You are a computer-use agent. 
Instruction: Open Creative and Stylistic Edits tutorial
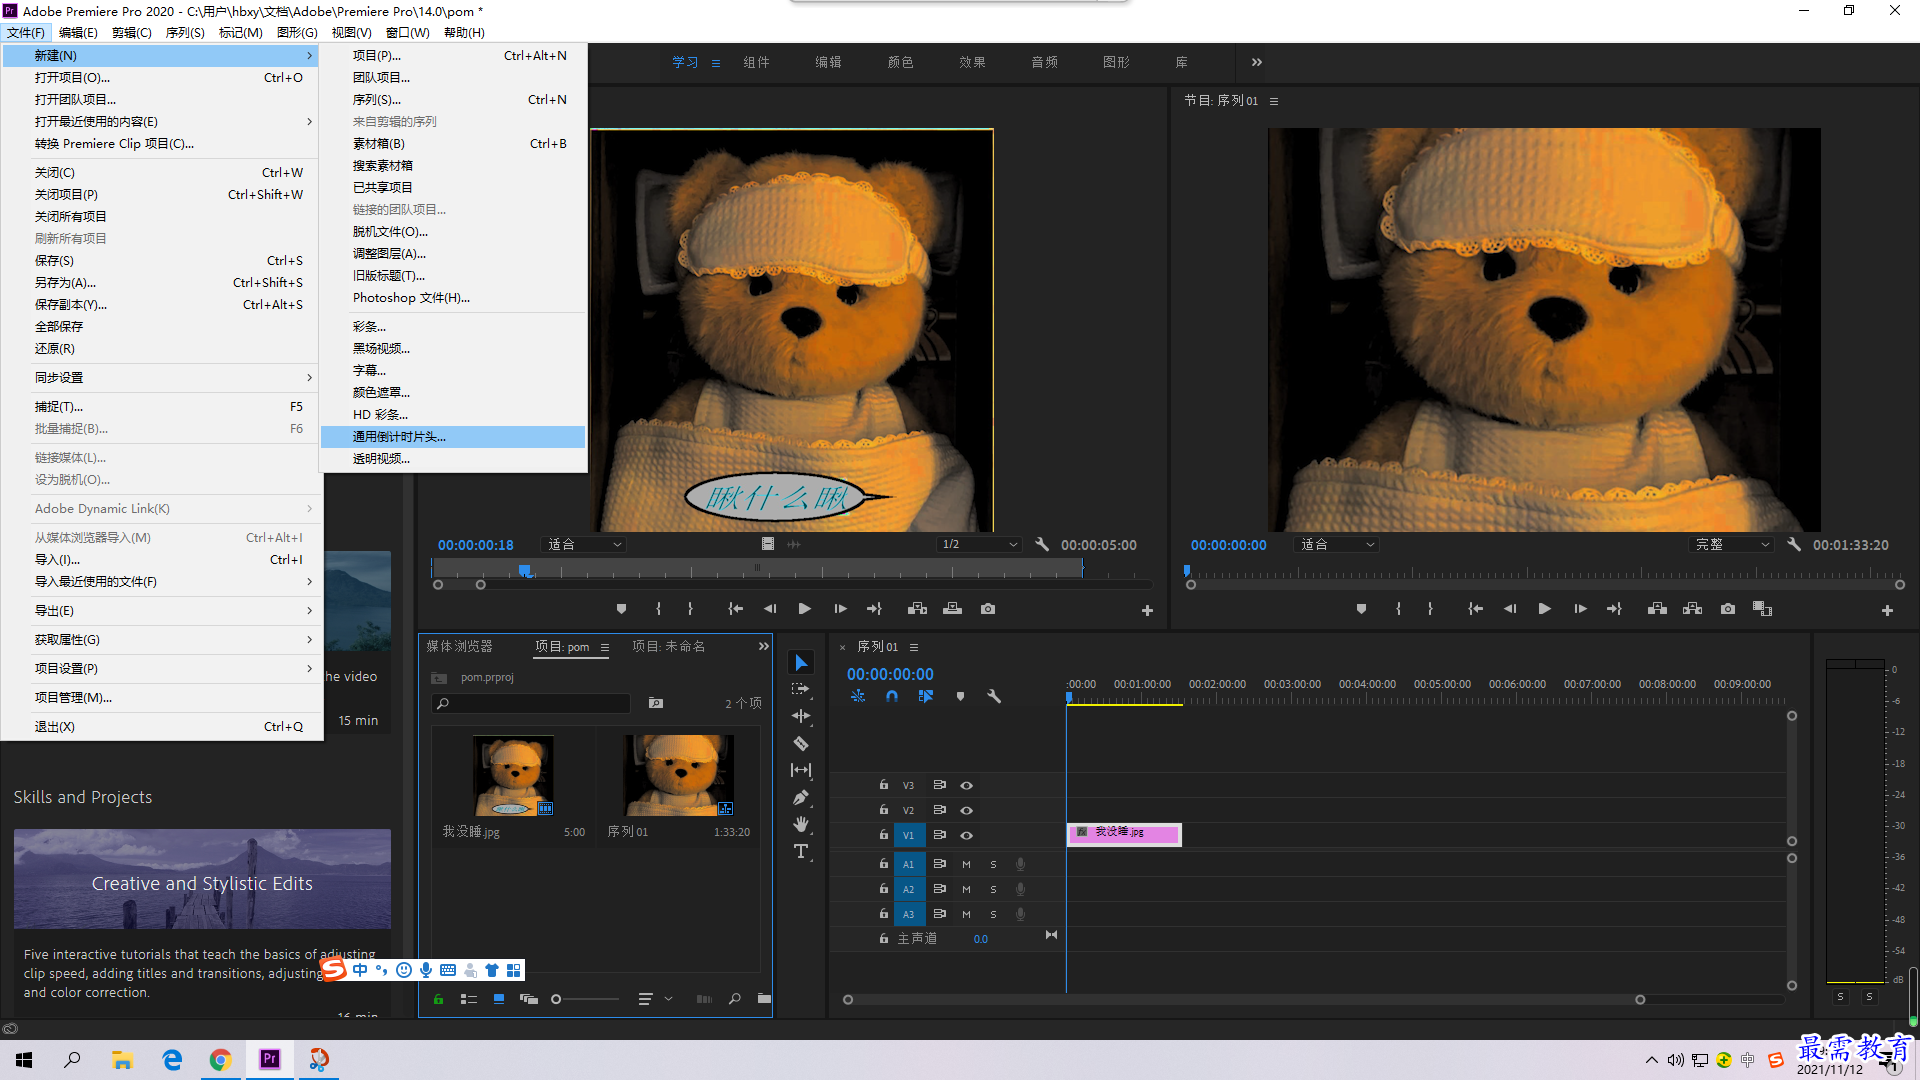tap(202, 879)
